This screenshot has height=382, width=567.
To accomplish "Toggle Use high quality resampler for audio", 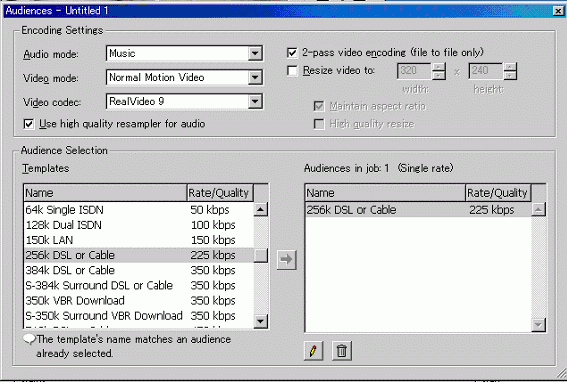I will (x=29, y=124).
